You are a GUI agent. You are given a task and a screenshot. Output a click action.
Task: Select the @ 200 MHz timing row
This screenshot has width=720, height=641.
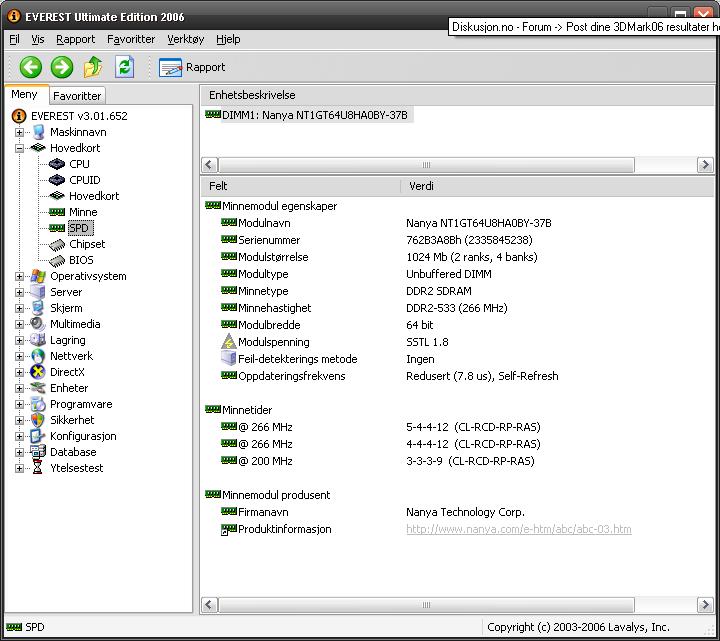pyautogui.click(x=377, y=461)
